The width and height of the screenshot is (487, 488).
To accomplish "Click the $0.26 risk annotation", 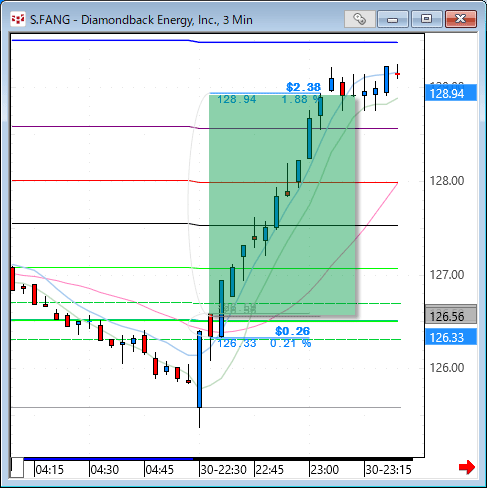I will click(x=292, y=331).
